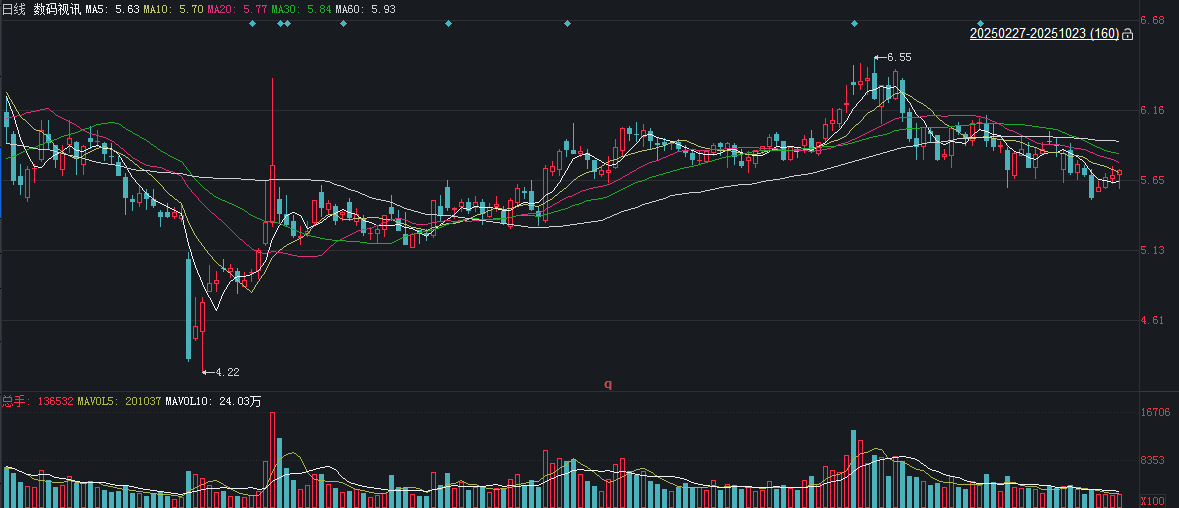Image resolution: width=1179 pixels, height=508 pixels.
Task: Click the 4.22 low price arrow label
Action: pos(225,372)
